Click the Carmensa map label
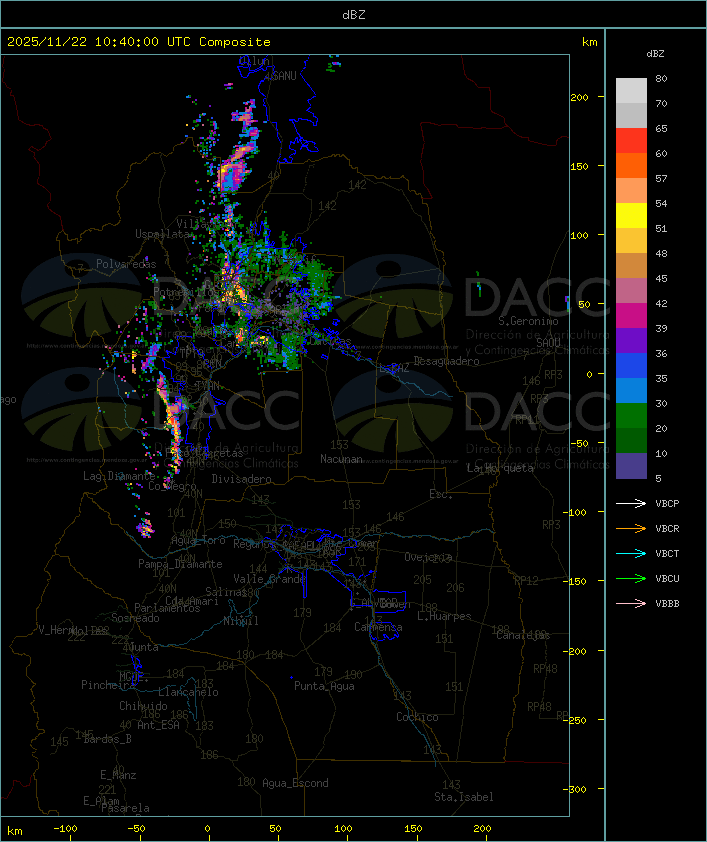 [x=378, y=627]
